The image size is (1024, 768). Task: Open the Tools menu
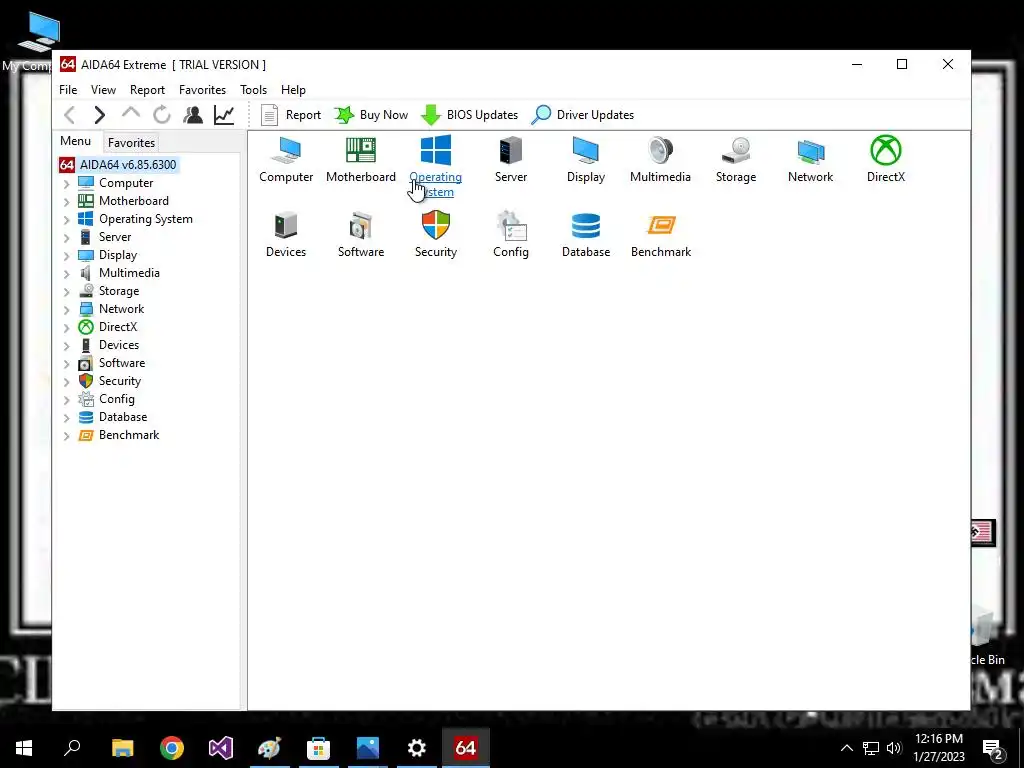(253, 89)
